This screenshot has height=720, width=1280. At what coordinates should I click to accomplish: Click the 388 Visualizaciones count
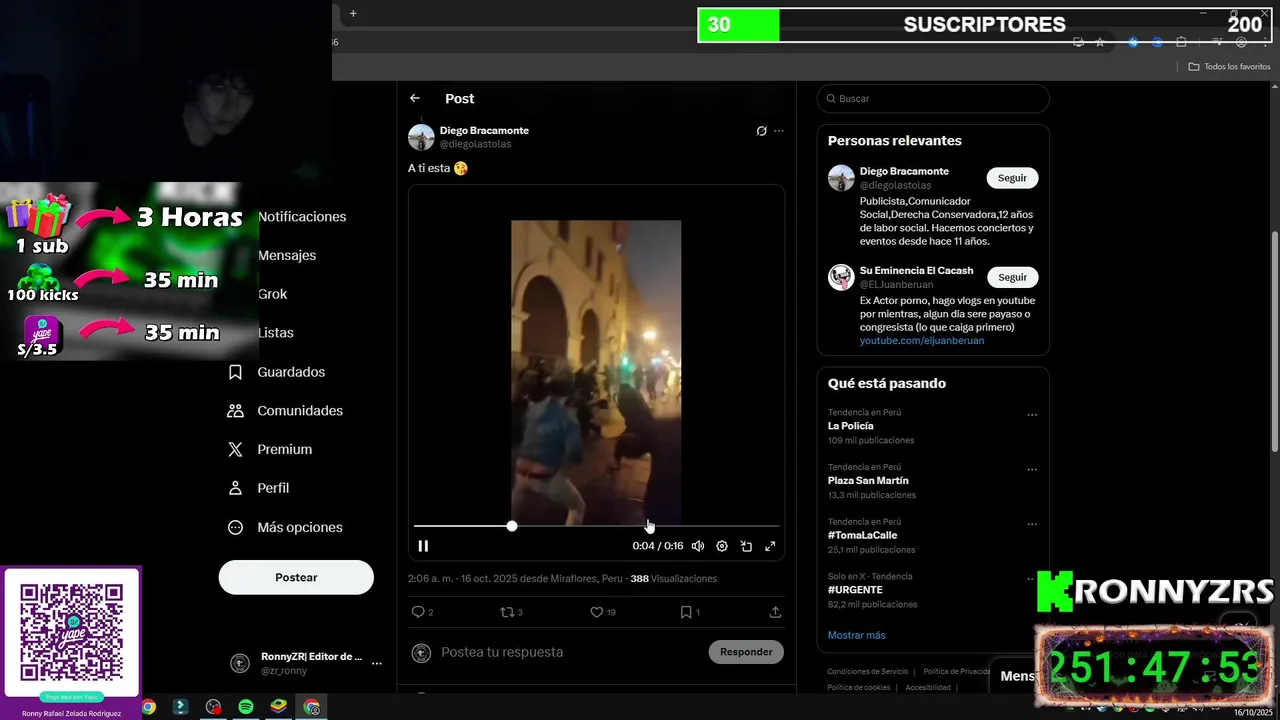pyautogui.click(x=673, y=579)
